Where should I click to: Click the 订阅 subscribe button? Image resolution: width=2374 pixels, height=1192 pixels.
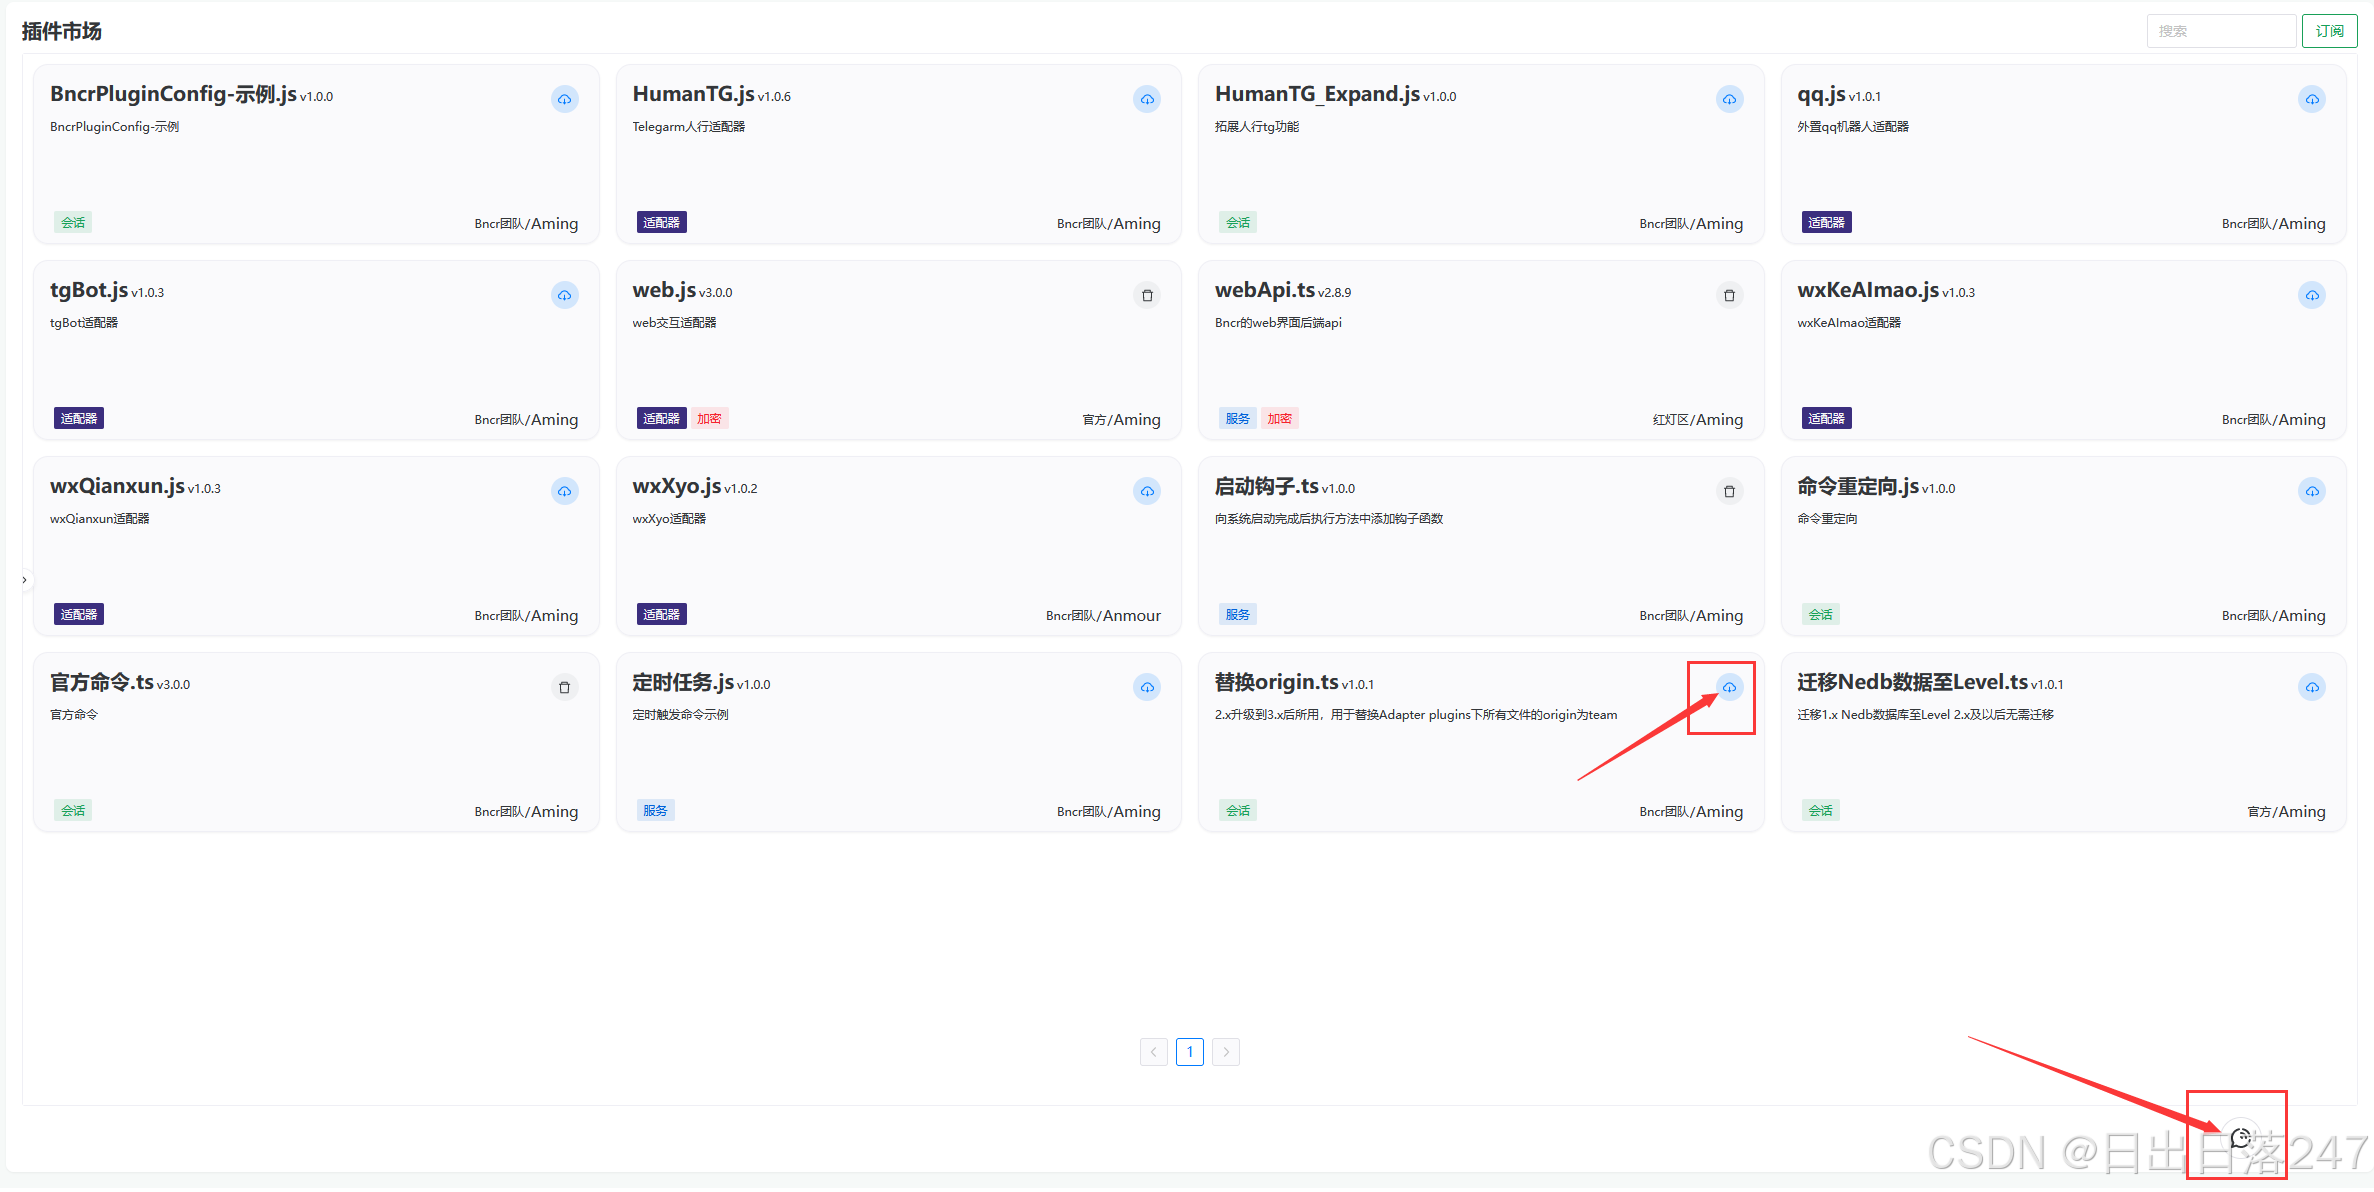pyautogui.click(x=2329, y=31)
